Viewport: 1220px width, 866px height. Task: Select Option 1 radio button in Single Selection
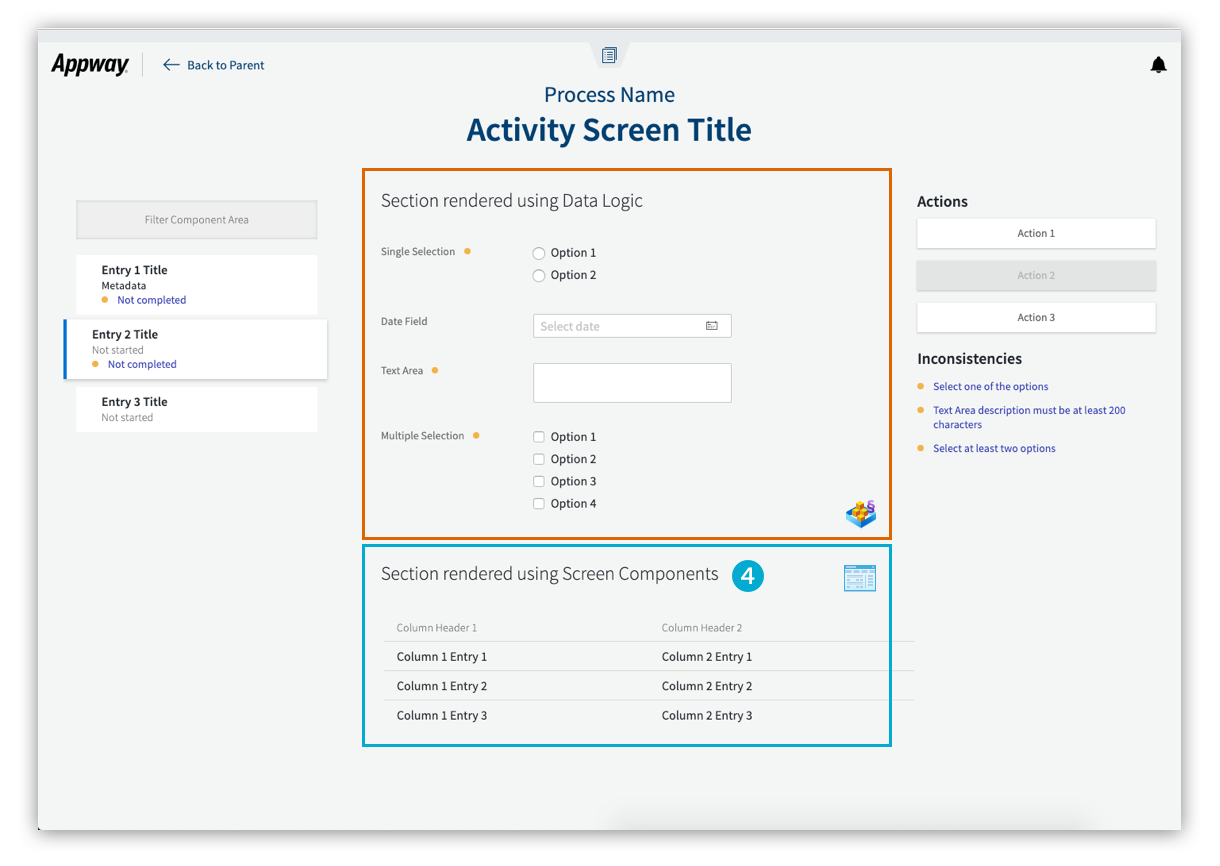coord(539,253)
